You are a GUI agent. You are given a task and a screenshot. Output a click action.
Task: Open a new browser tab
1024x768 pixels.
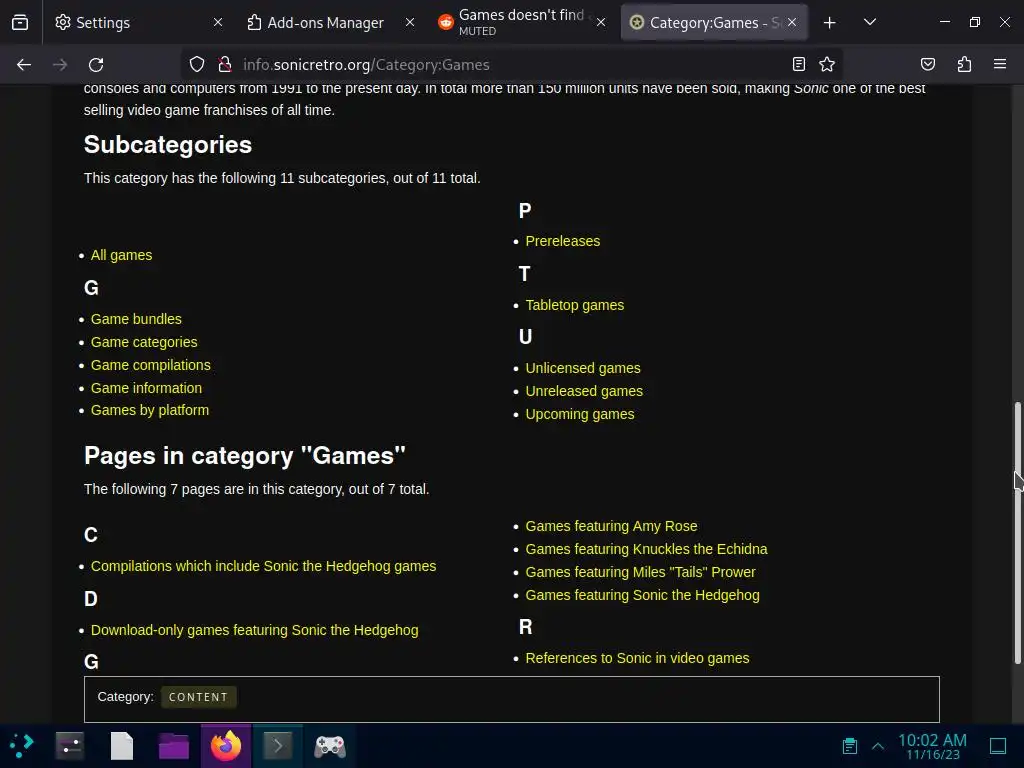click(x=829, y=23)
